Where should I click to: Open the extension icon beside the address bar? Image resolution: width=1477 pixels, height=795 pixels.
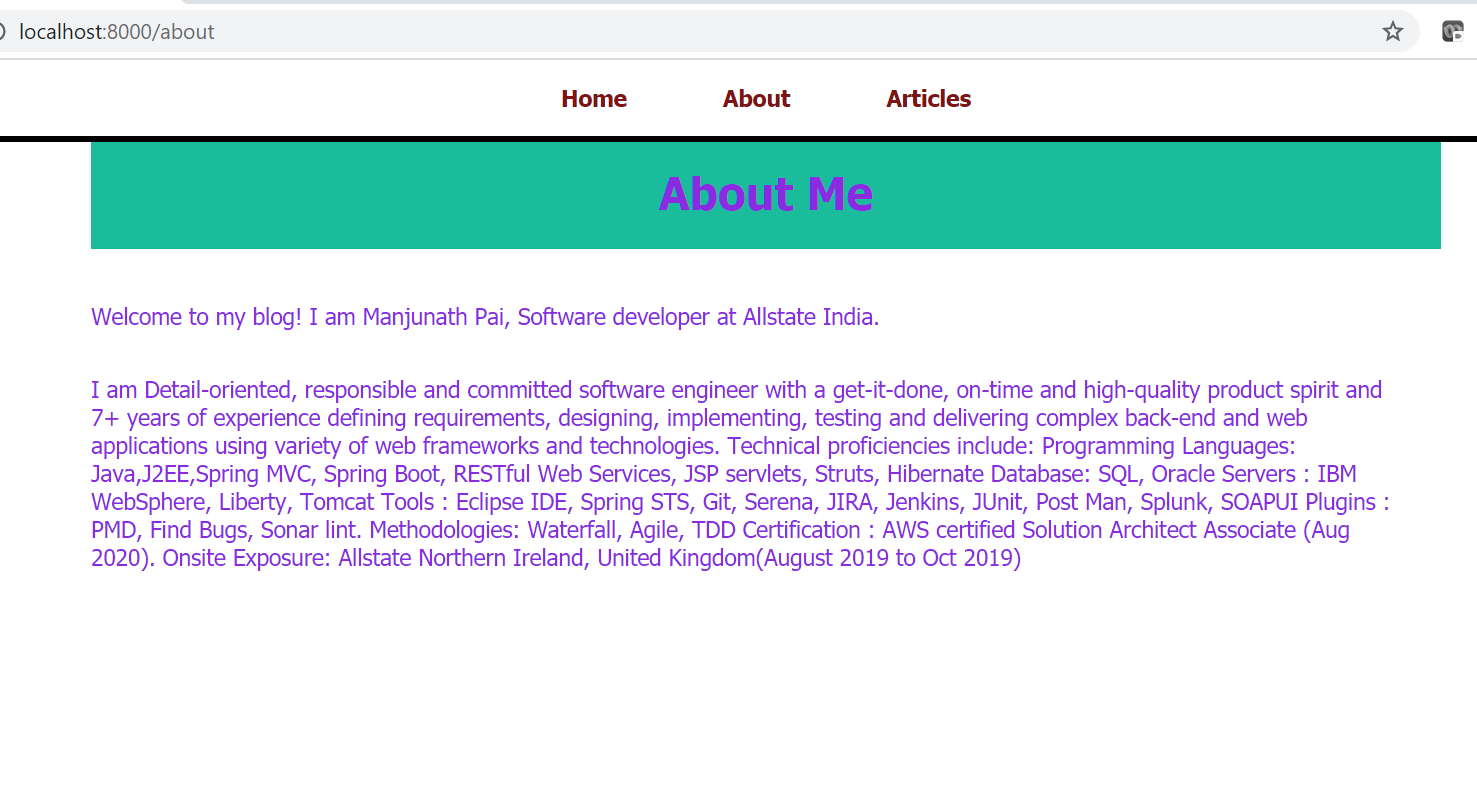(1453, 32)
